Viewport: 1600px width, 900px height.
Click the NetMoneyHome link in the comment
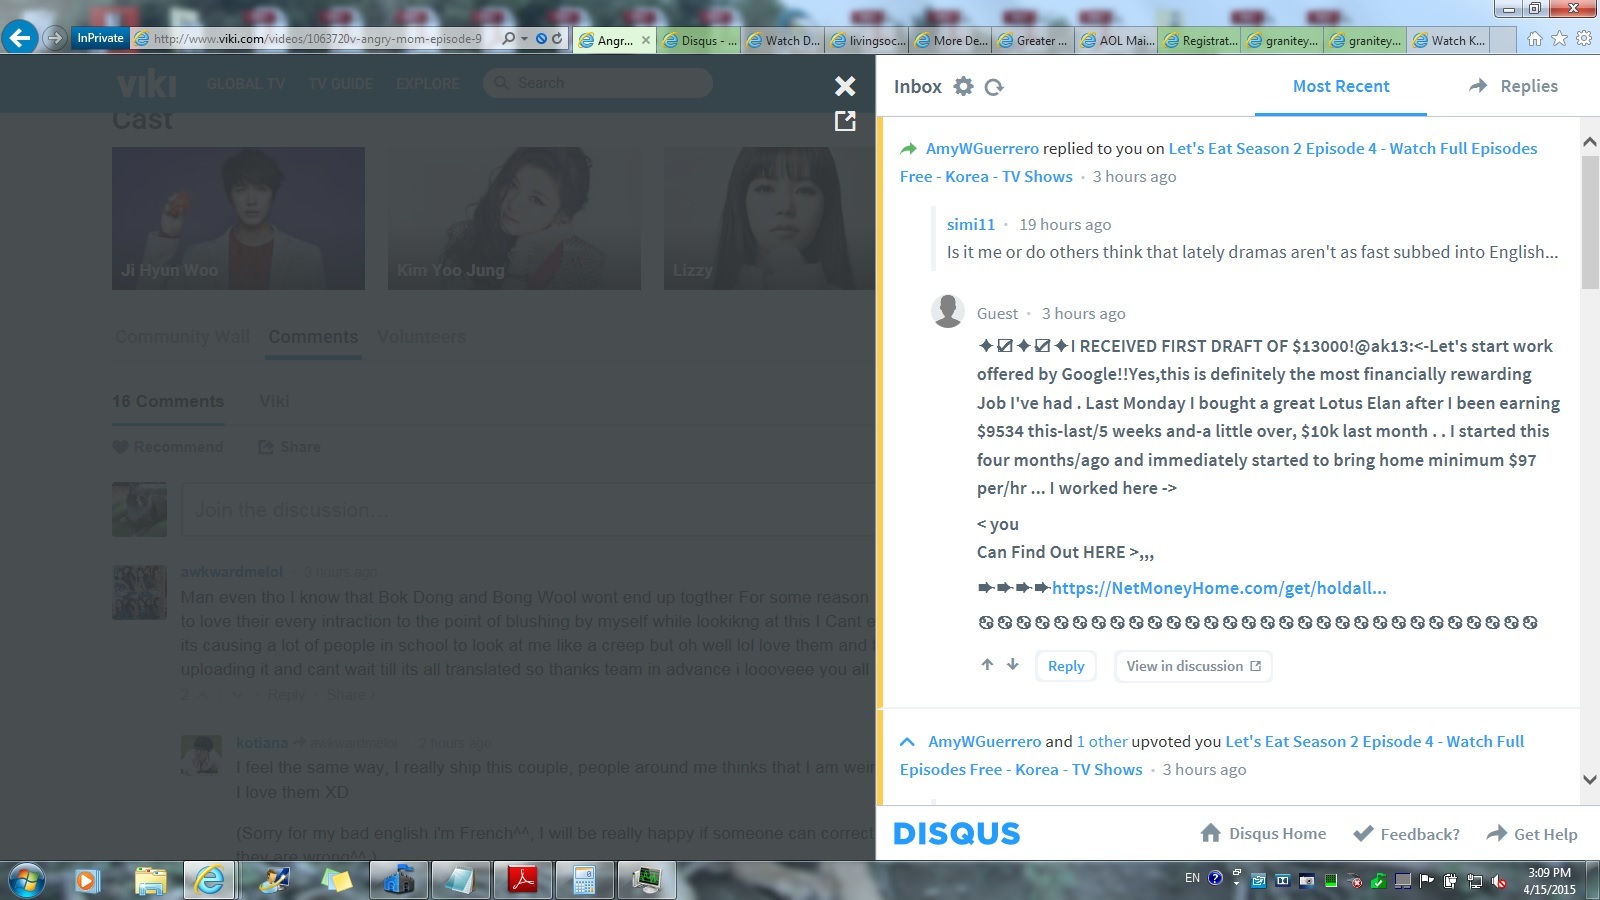pos(1219,588)
